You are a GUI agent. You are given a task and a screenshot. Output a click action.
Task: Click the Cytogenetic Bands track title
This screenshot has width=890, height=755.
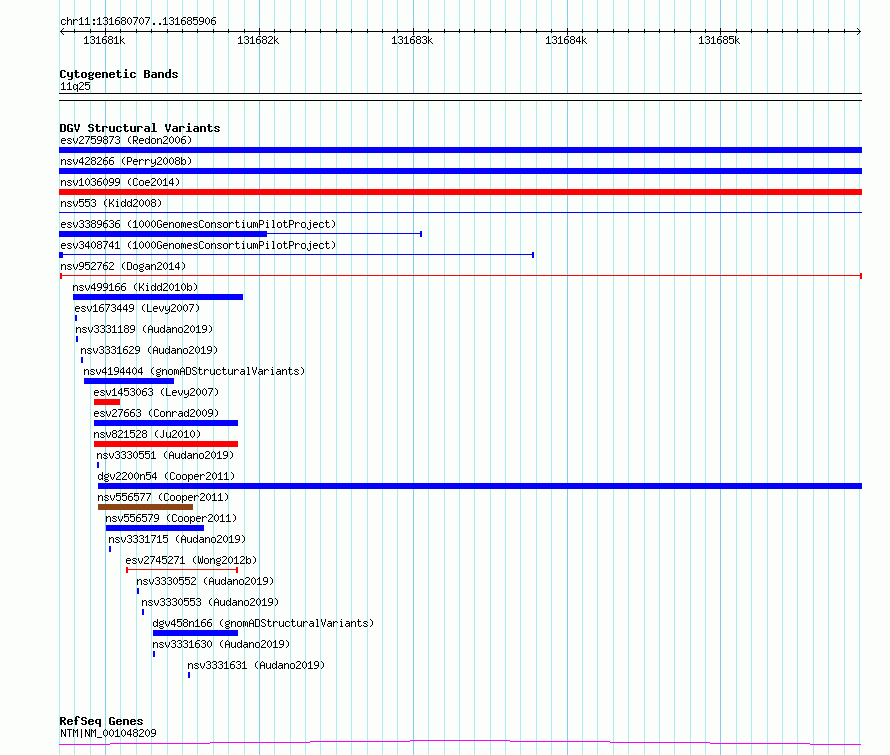click(x=119, y=74)
